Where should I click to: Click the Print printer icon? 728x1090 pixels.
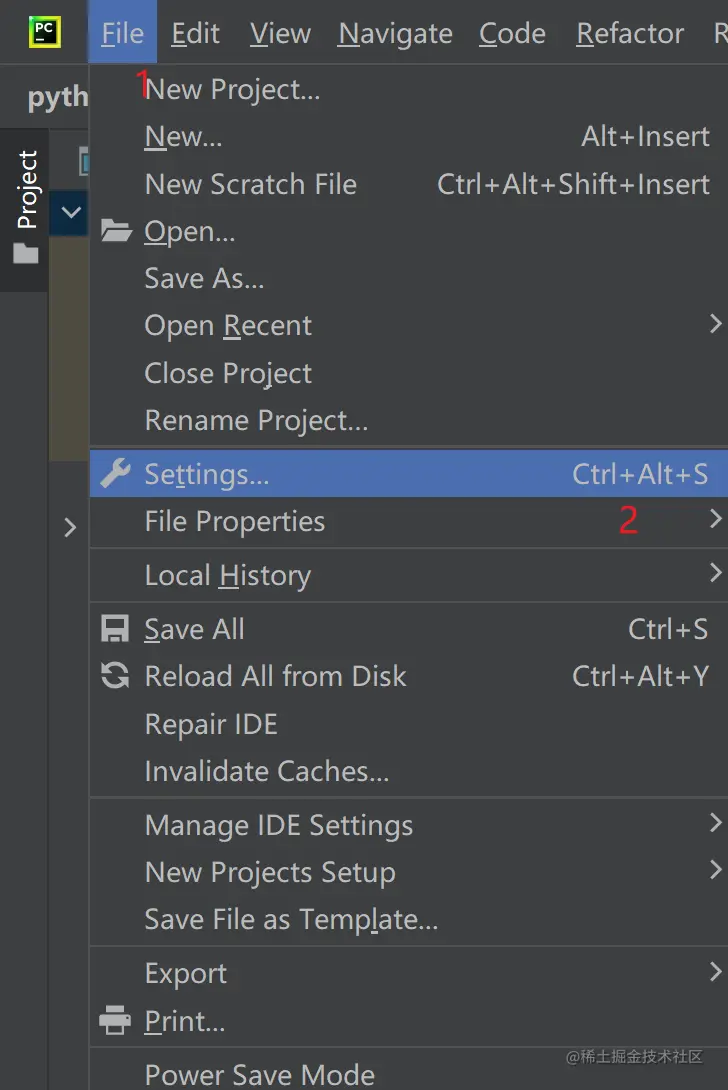(x=116, y=1021)
